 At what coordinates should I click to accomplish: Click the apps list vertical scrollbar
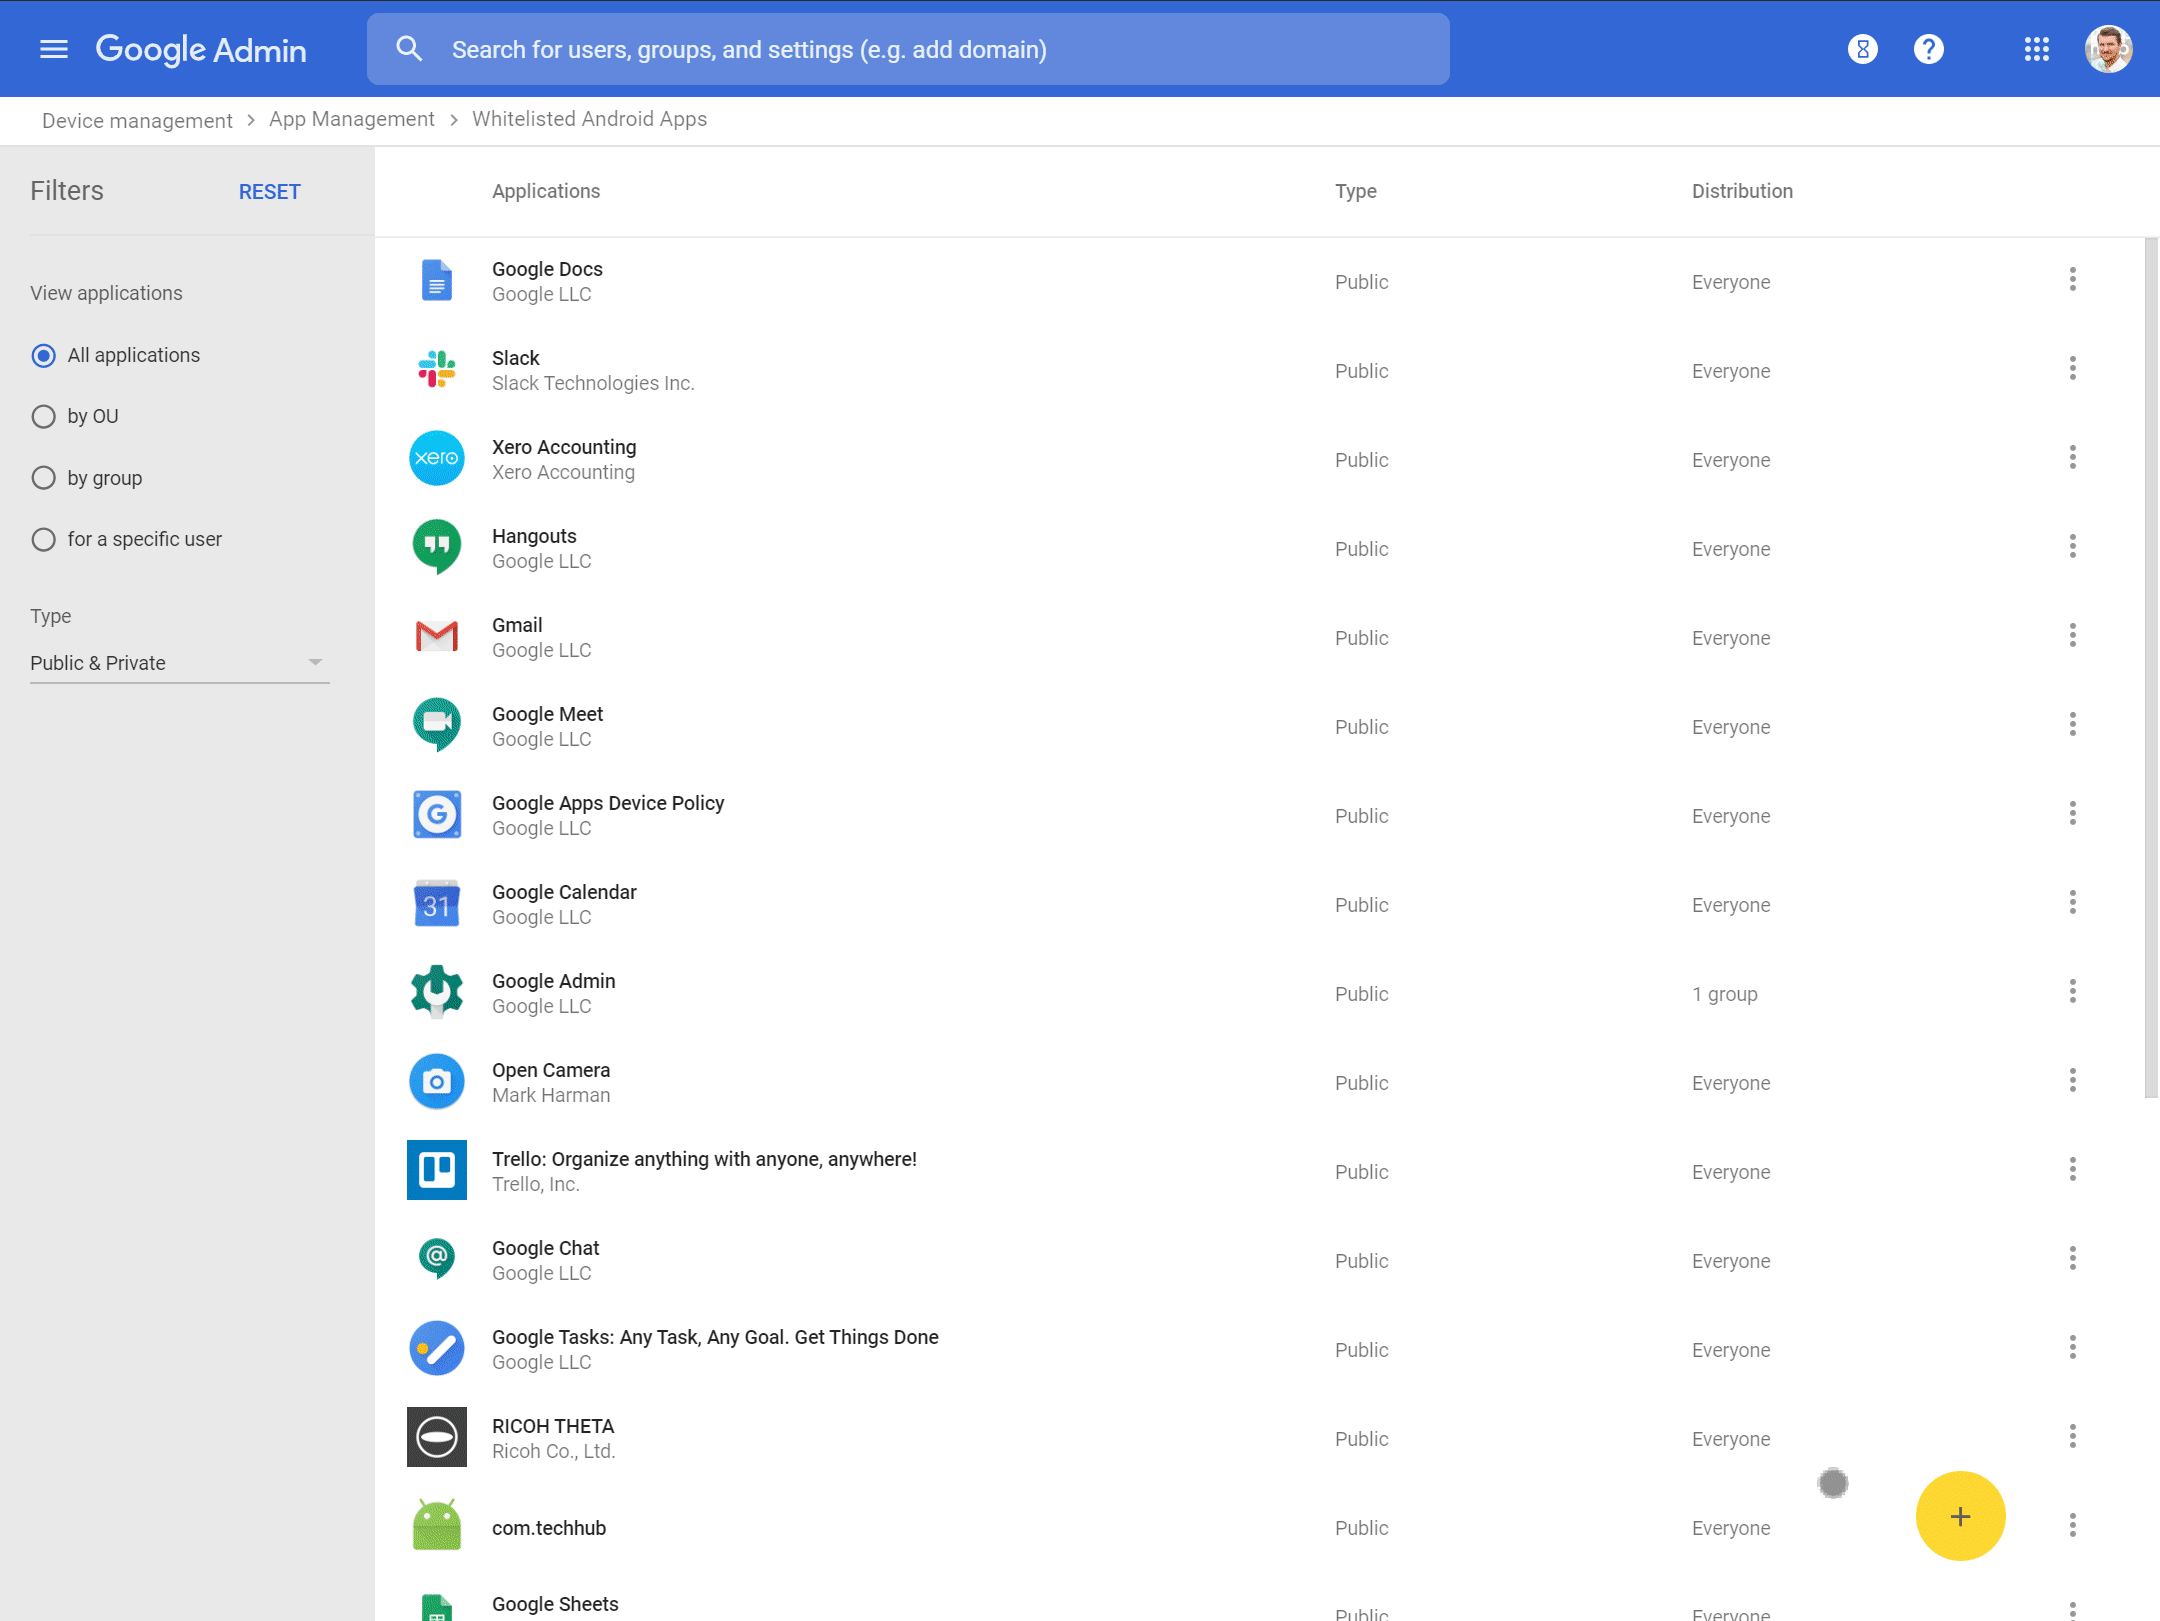[2152, 668]
